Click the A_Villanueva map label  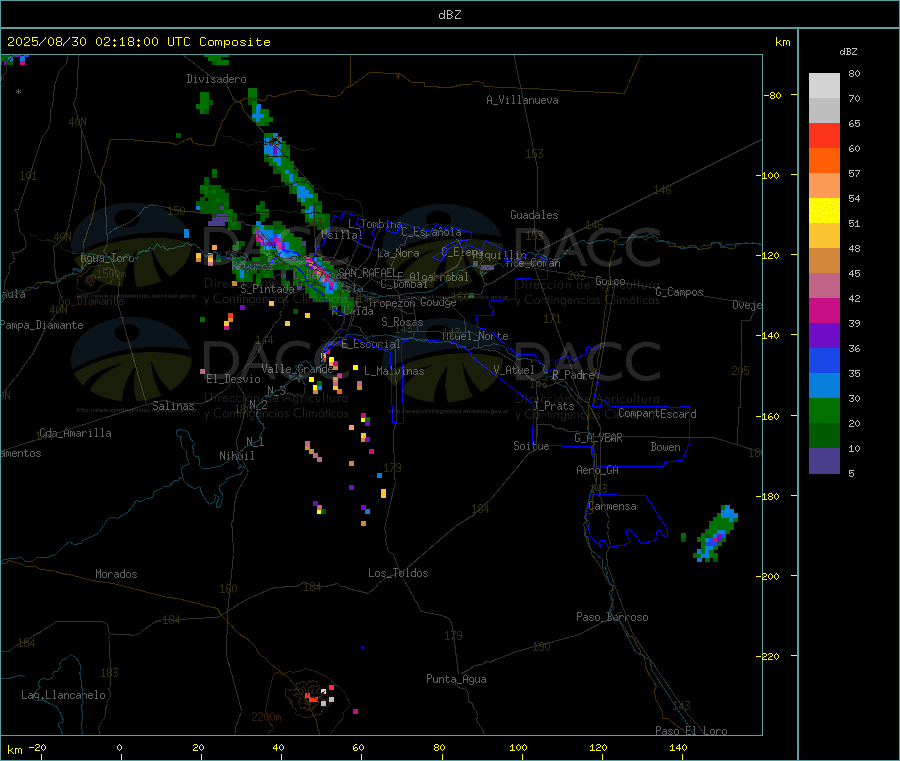pyautogui.click(x=522, y=100)
